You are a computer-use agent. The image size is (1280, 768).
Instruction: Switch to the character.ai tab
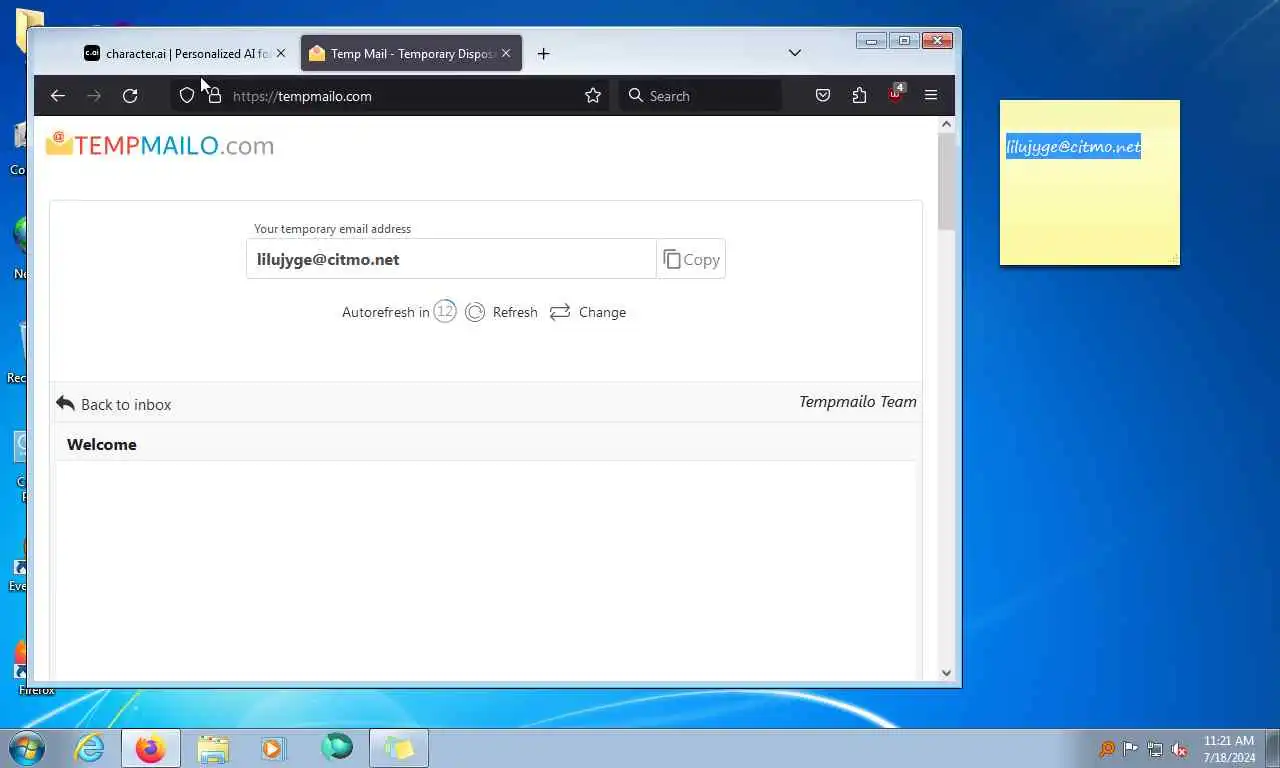coord(186,54)
